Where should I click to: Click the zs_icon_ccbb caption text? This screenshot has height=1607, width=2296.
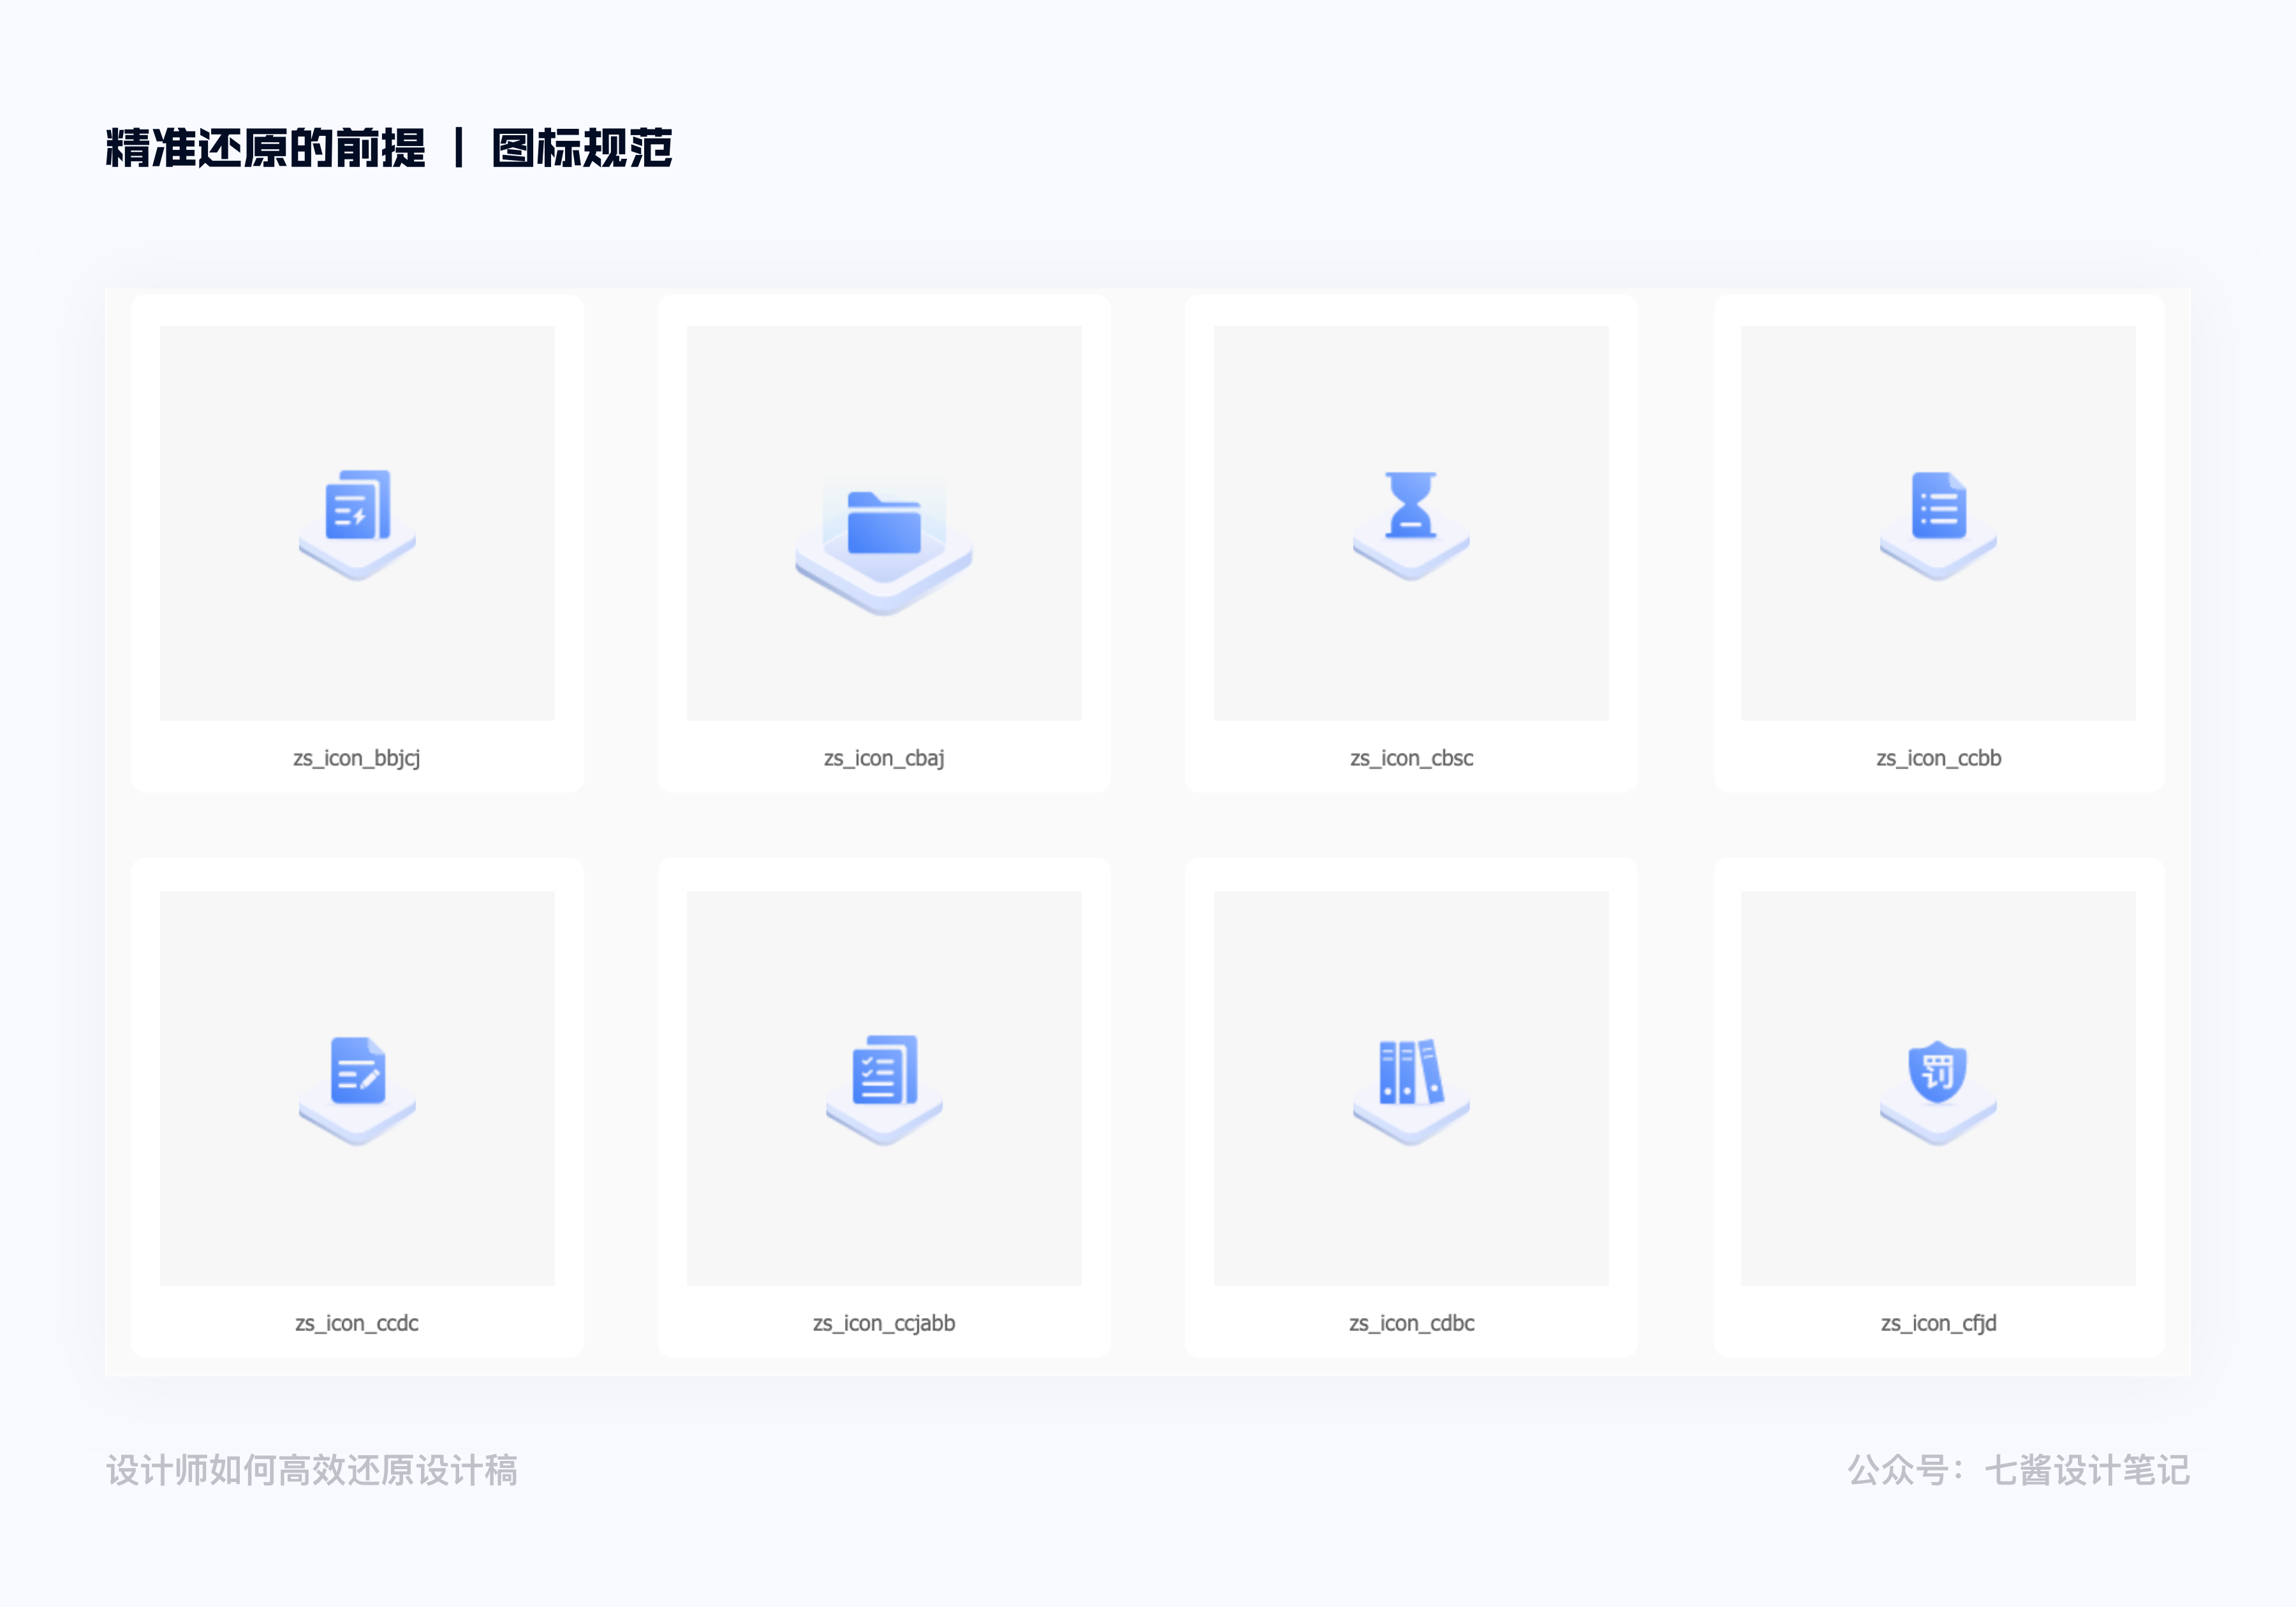click(1938, 758)
